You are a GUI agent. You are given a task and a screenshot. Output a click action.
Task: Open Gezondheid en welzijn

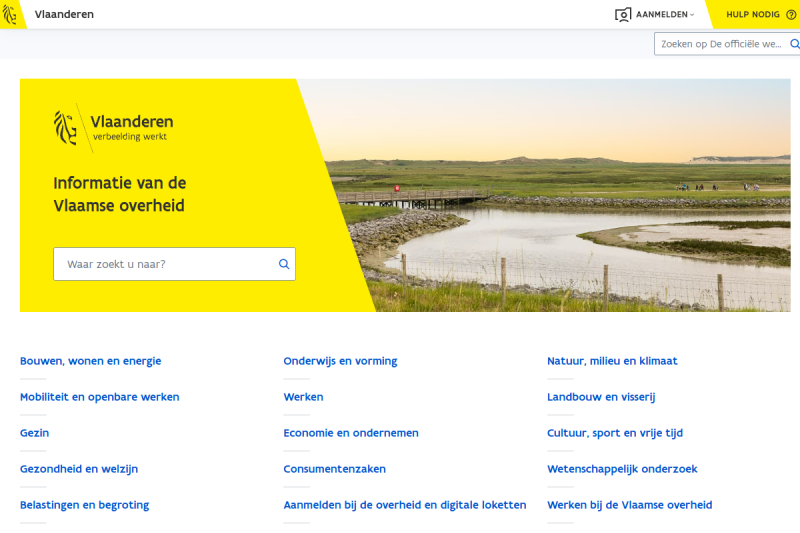(79, 469)
